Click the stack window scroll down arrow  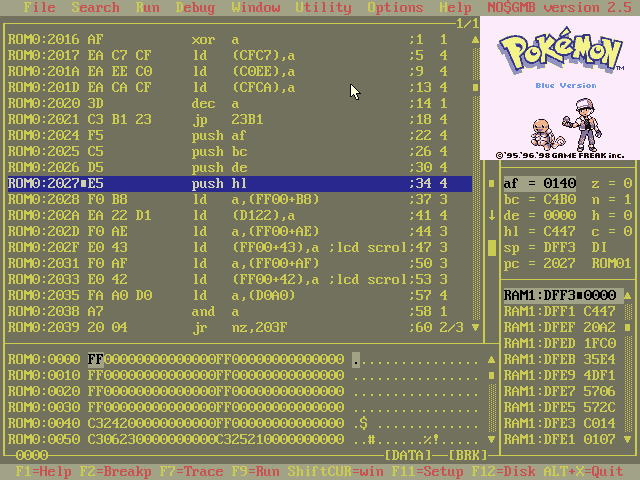coord(628,440)
